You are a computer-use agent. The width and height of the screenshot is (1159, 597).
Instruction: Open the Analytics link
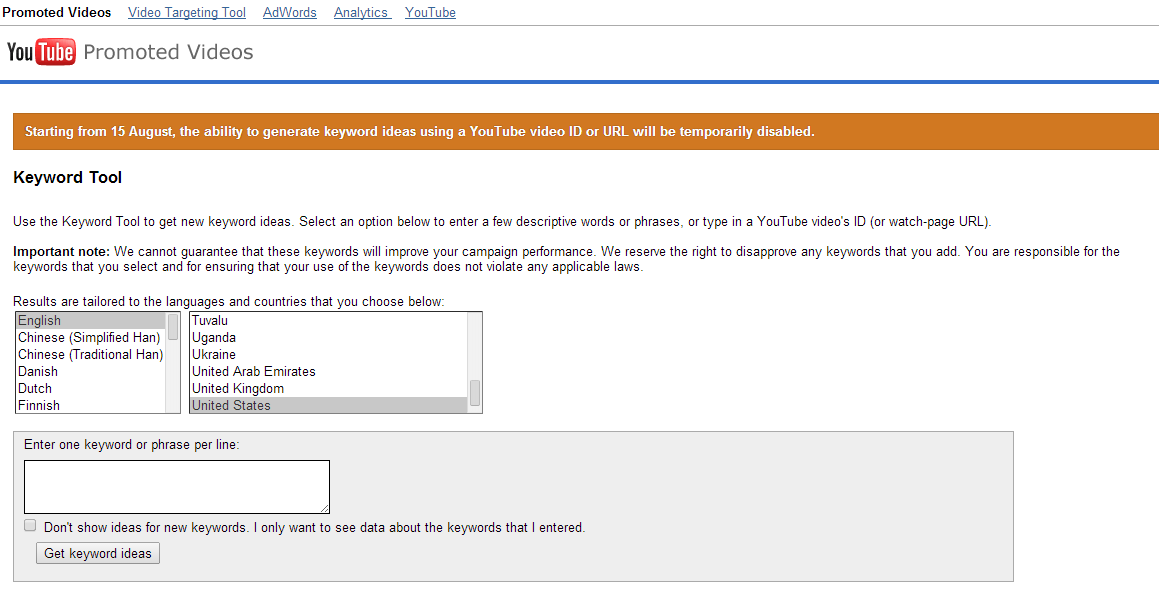point(361,13)
